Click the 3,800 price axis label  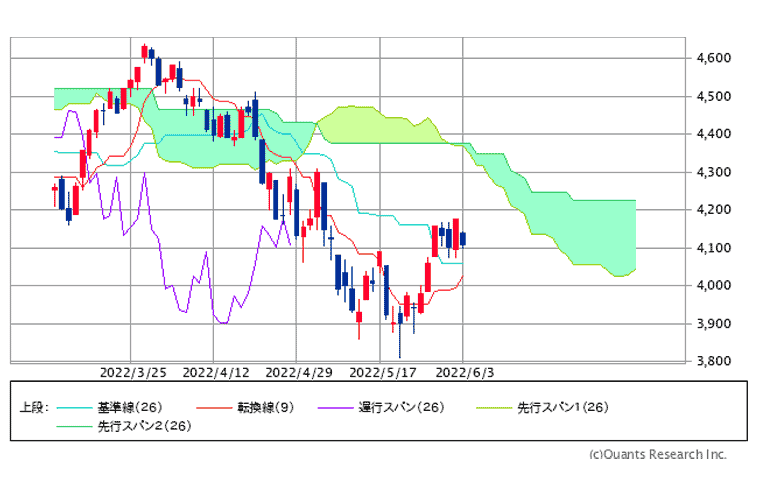coord(715,361)
